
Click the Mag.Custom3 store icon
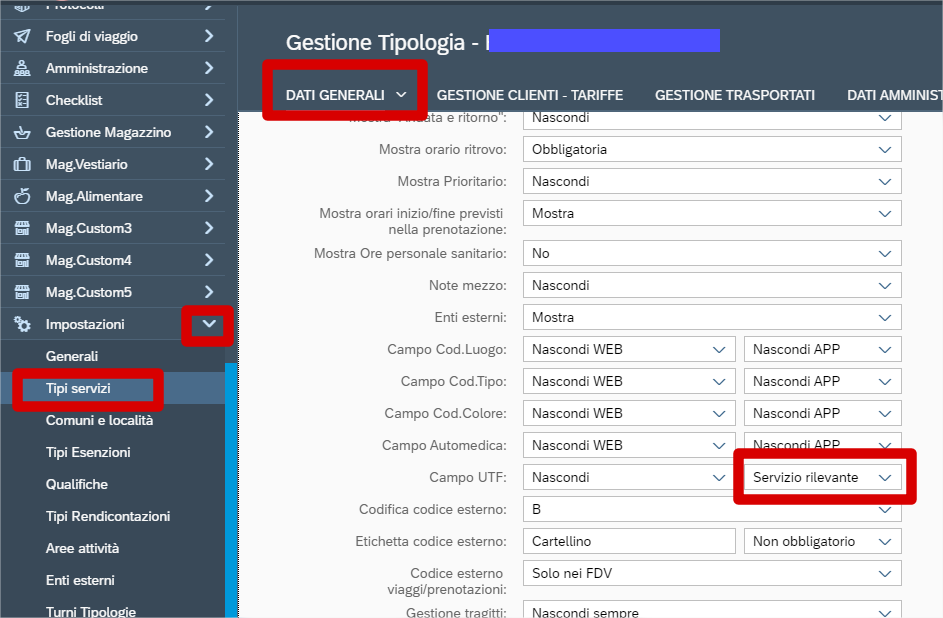click(22, 228)
